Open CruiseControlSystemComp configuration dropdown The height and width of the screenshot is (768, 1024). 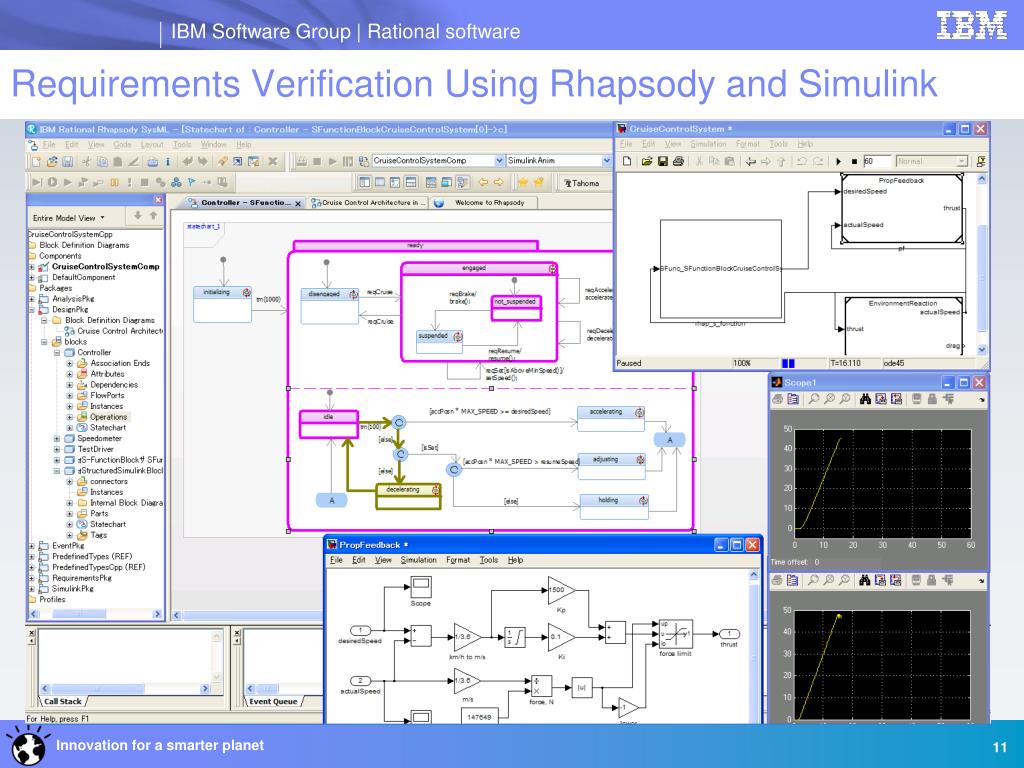pos(500,161)
